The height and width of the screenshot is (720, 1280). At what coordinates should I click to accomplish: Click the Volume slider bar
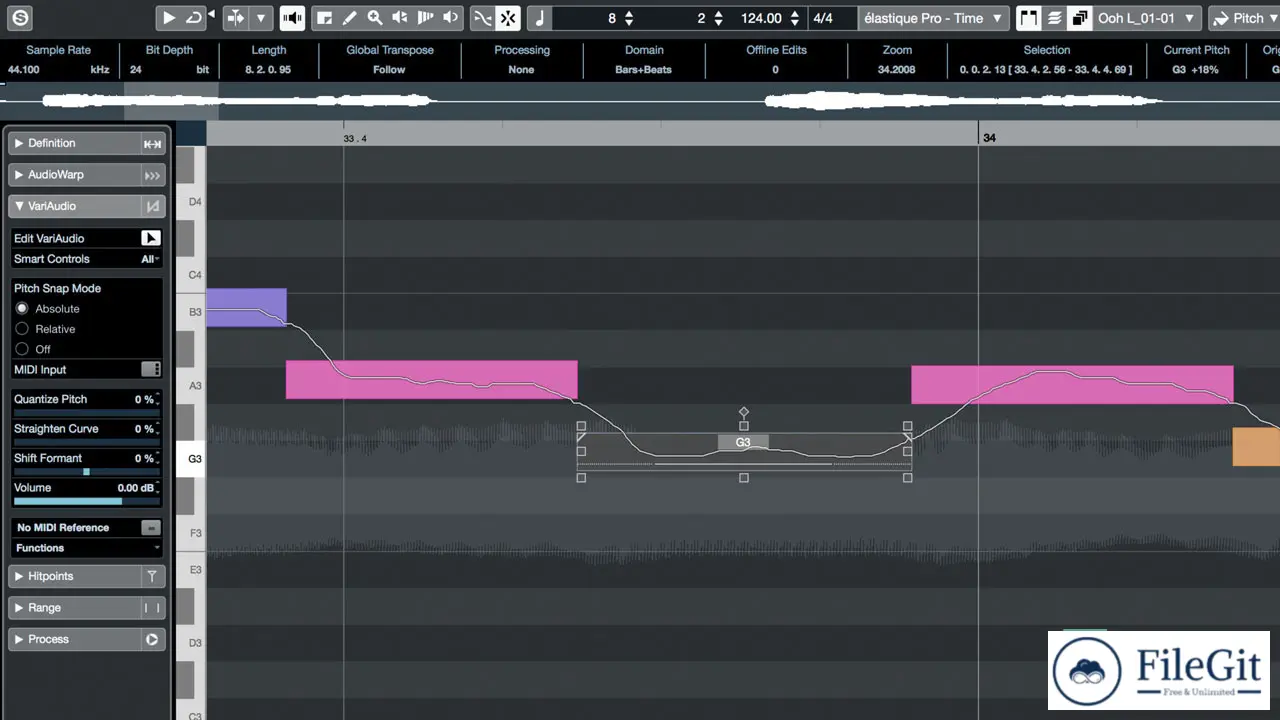pyautogui.click(x=86, y=501)
